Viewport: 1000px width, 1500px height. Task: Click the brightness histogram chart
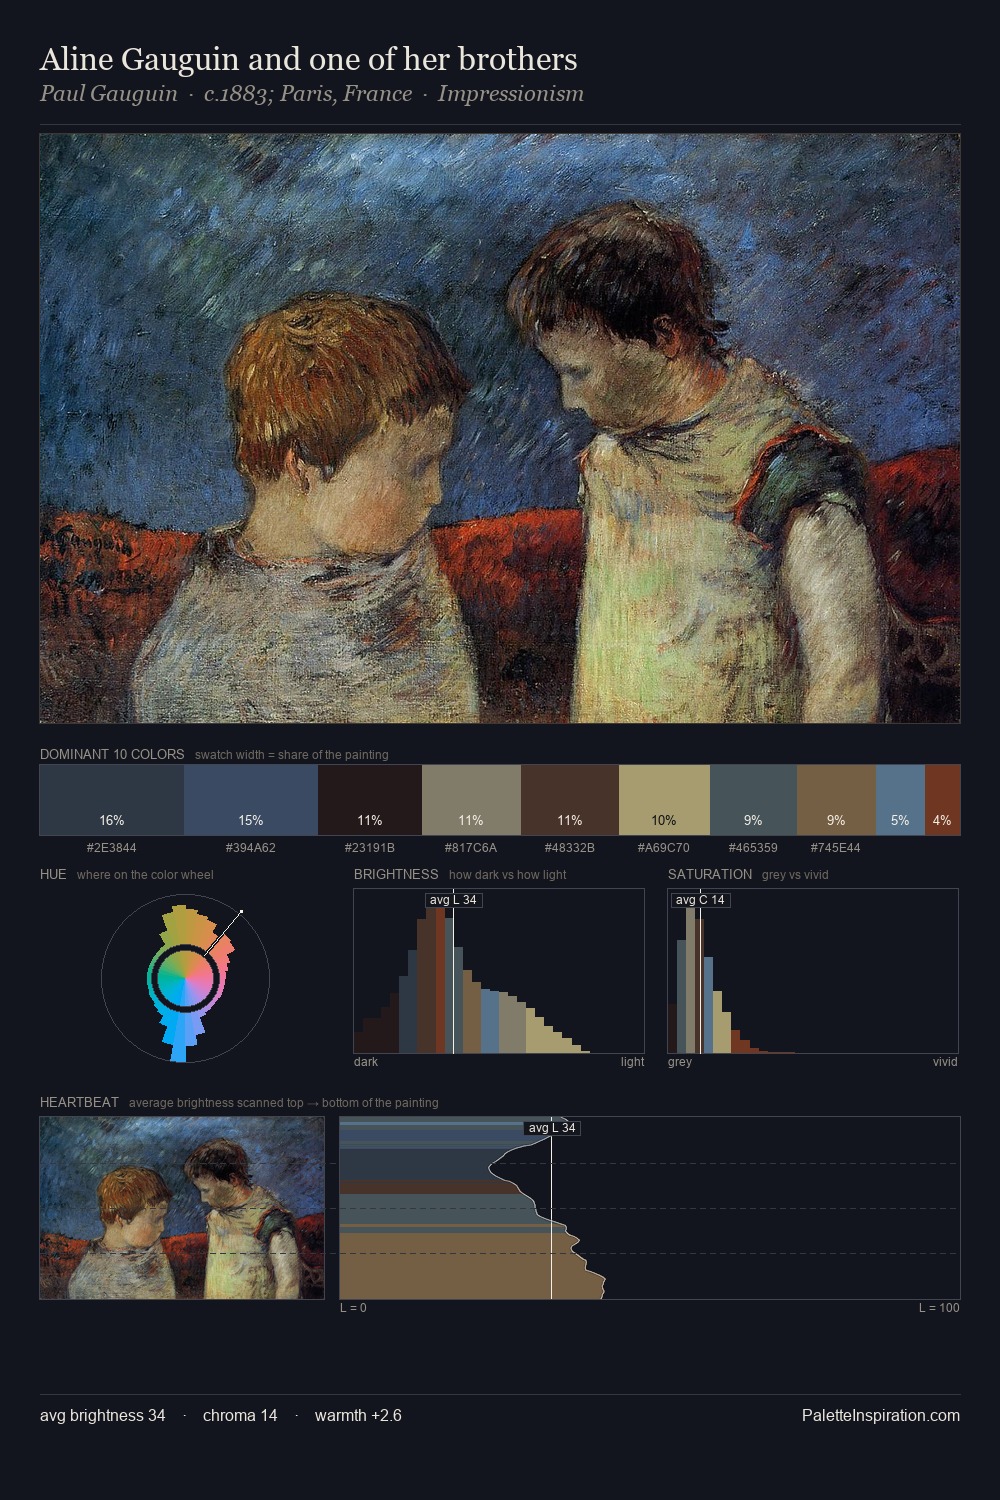(x=499, y=971)
